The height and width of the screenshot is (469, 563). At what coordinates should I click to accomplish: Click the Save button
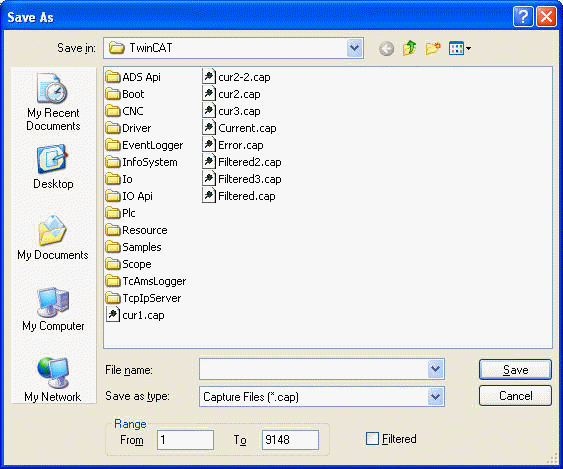[x=515, y=370]
